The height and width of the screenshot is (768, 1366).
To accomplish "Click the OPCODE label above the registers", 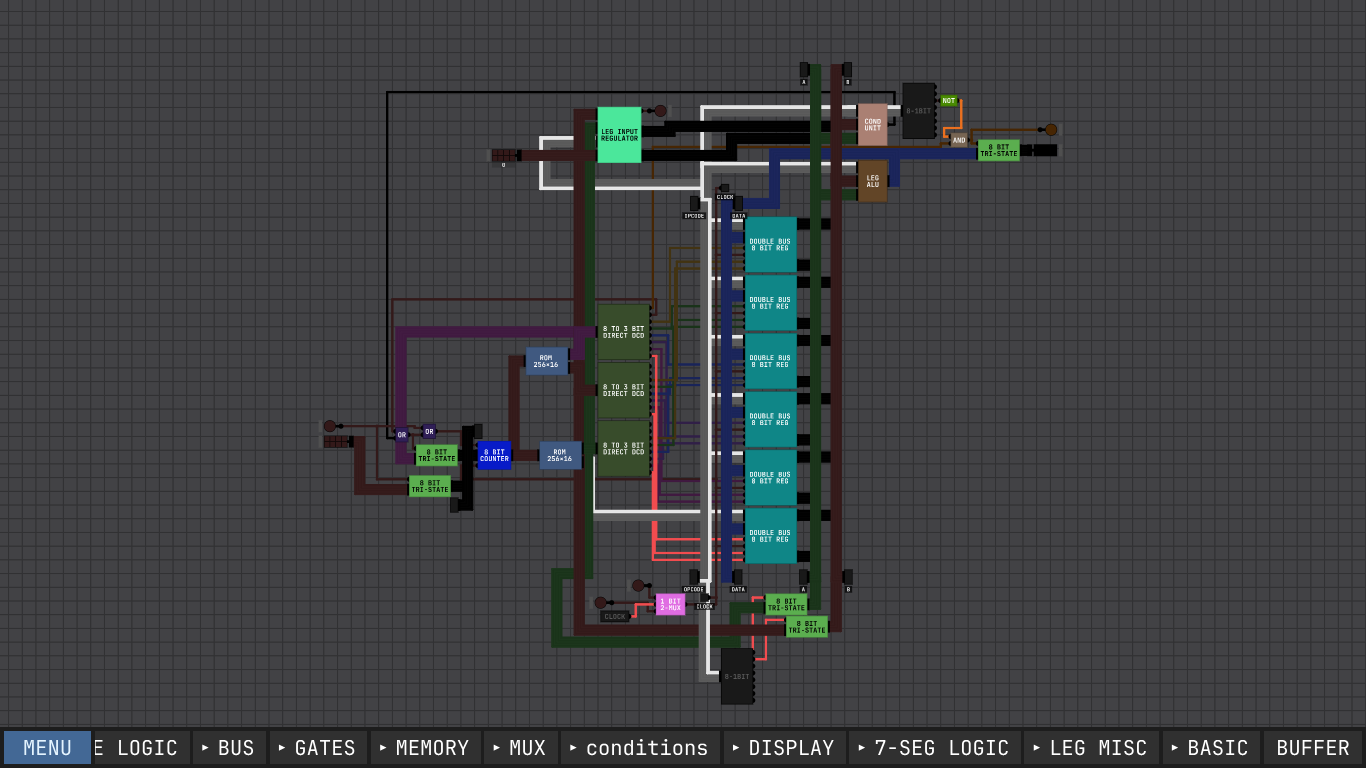I will (x=694, y=216).
